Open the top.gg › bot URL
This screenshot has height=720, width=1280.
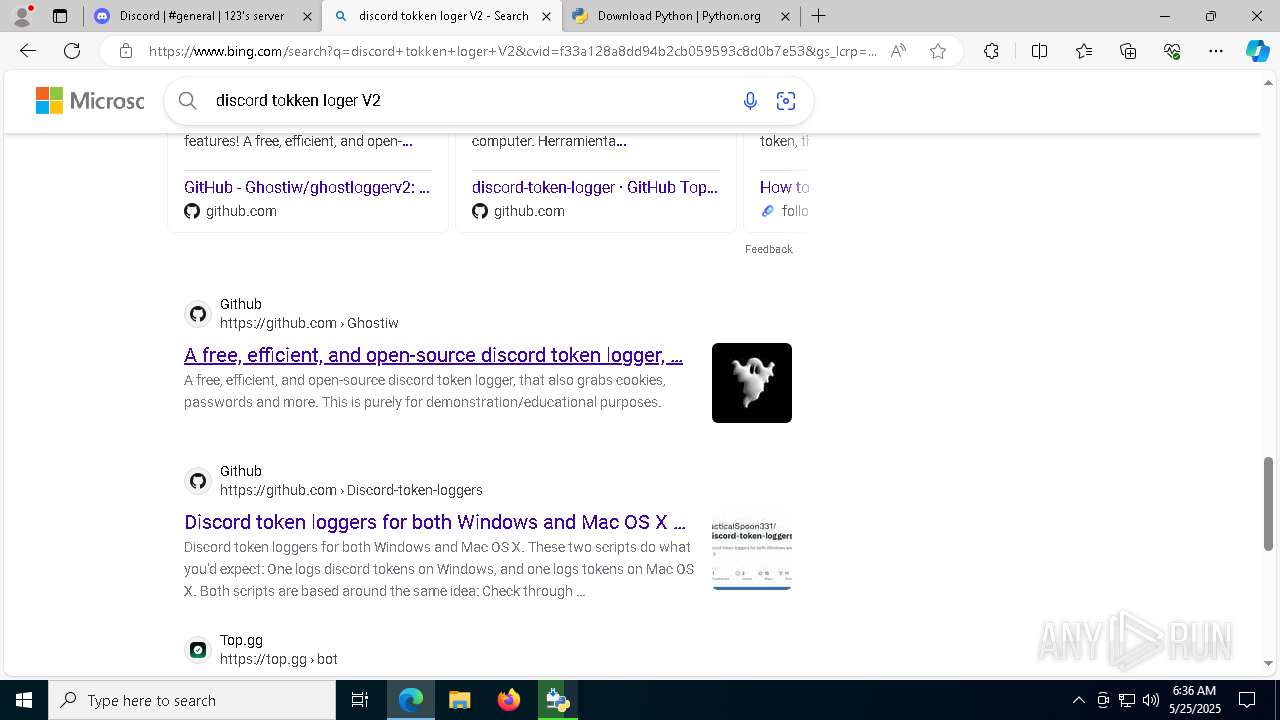tap(279, 659)
